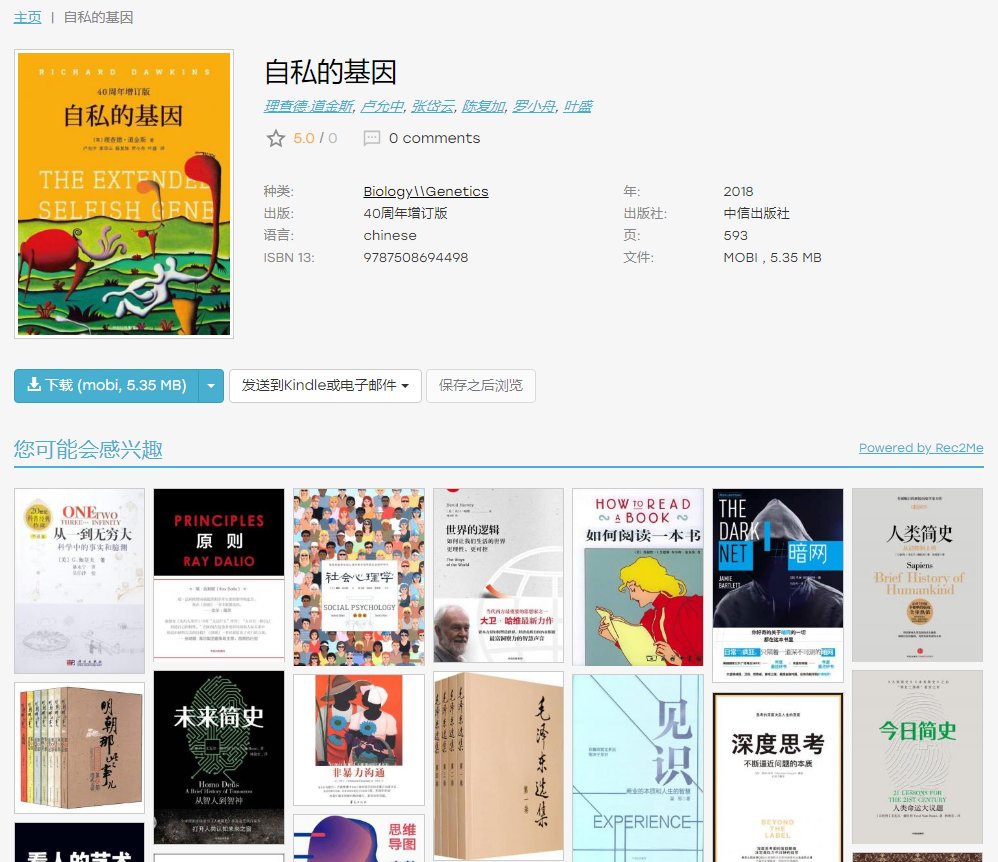The height and width of the screenshot is (862, 998).
Task: Open the 思维导图 book thumbnail
Action: pos(359,838)
